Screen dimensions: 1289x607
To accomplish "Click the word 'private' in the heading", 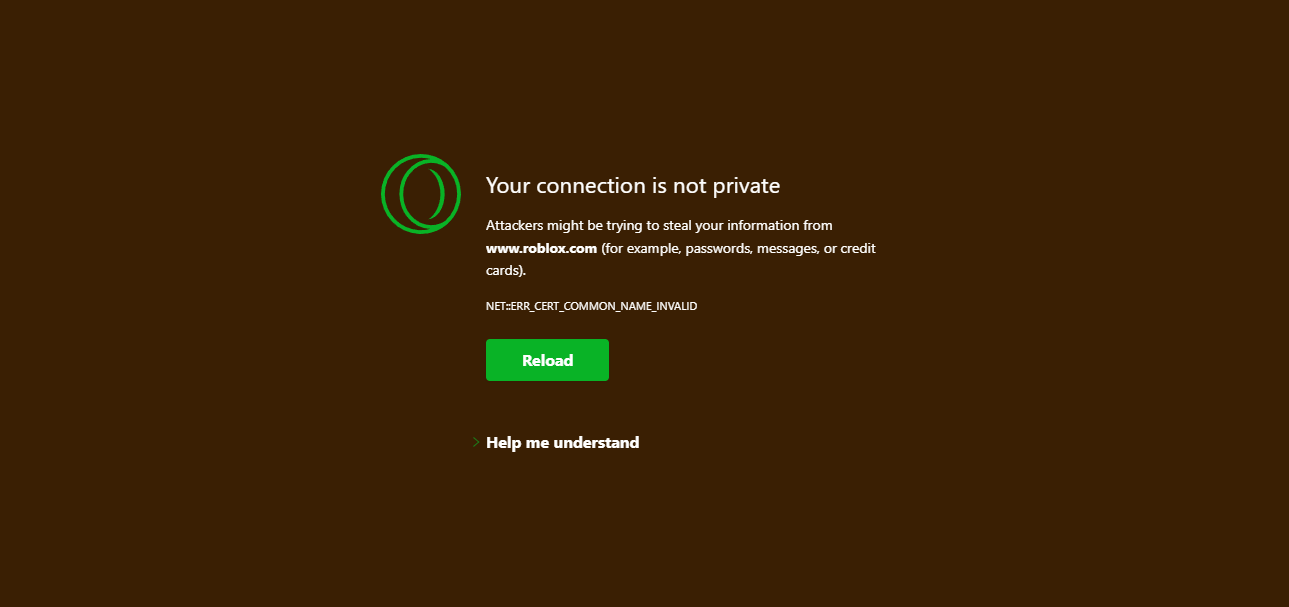I will click(744, 186).
